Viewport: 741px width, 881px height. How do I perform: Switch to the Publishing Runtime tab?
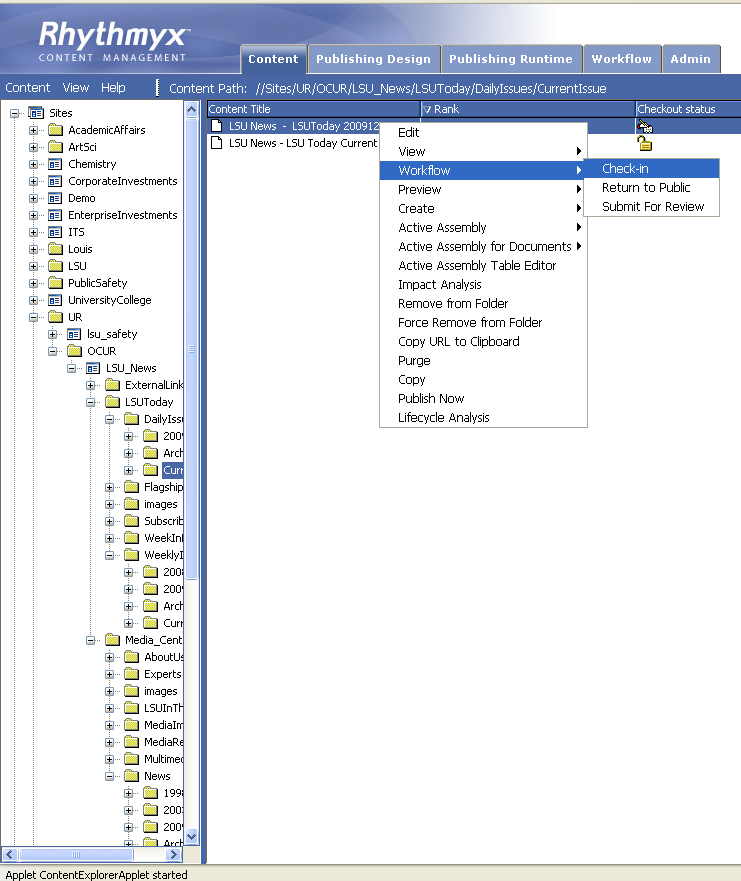click(511, 59)
